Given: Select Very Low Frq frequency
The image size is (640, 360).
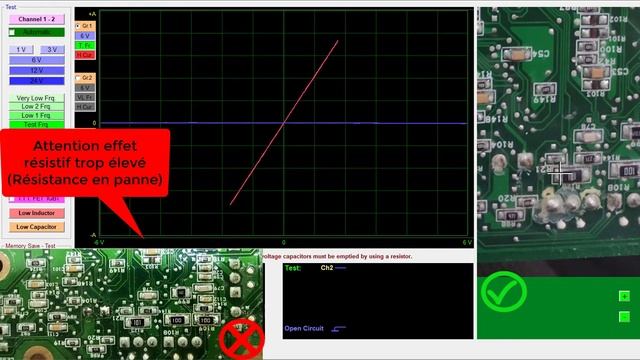Looking at the screenshot, I should click(x=36, y=98).
